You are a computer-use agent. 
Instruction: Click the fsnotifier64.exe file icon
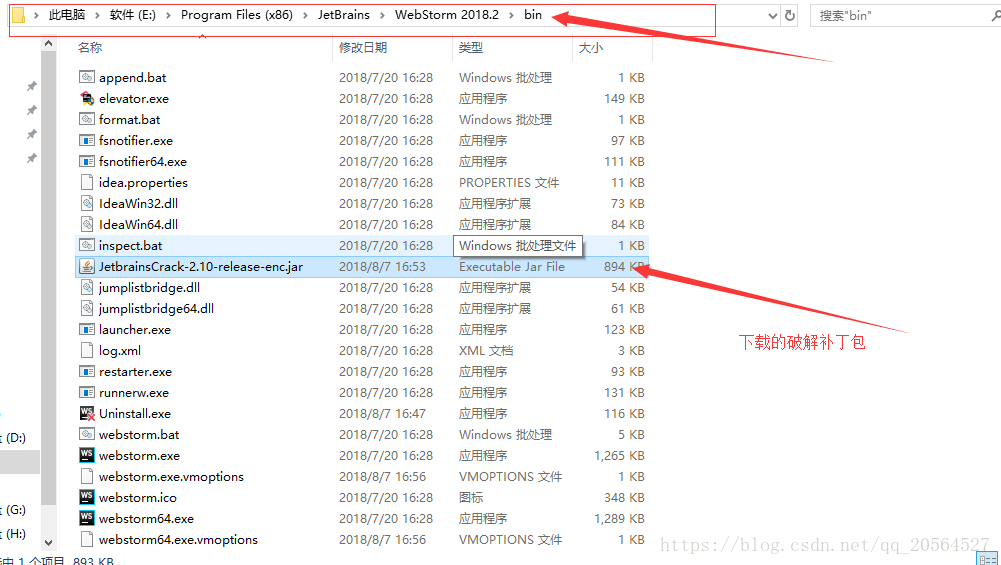(x=87, y=162)
